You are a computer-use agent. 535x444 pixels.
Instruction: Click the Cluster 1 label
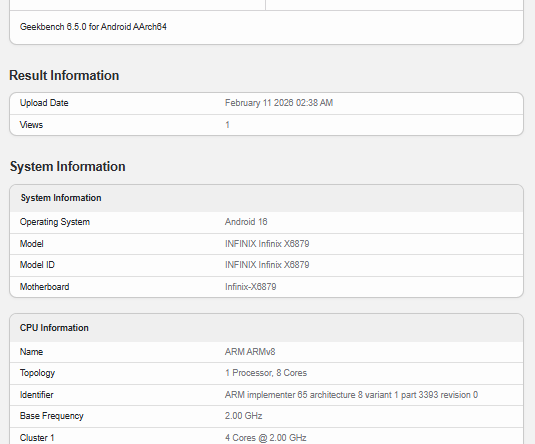[37, 438]
